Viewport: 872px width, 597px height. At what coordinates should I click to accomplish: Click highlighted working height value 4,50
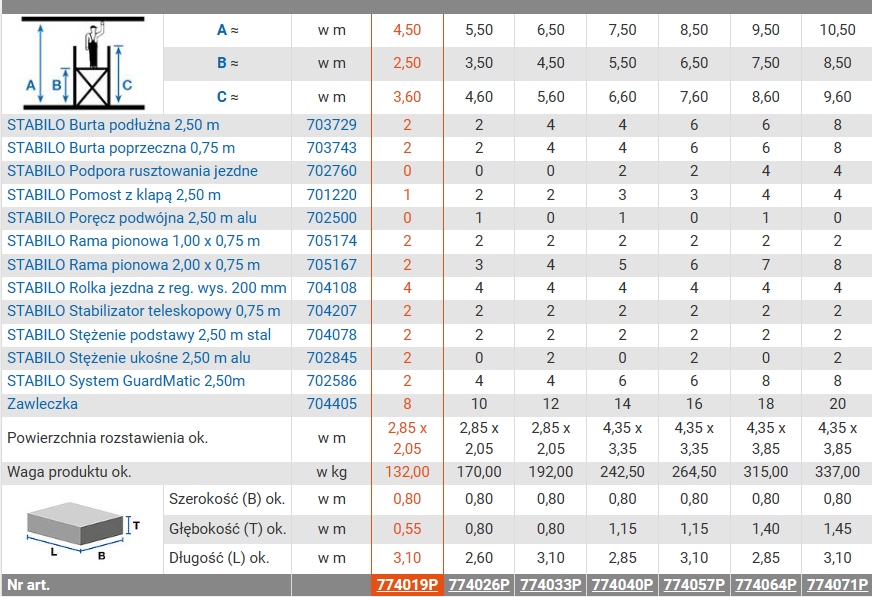(x=407, y=30)
